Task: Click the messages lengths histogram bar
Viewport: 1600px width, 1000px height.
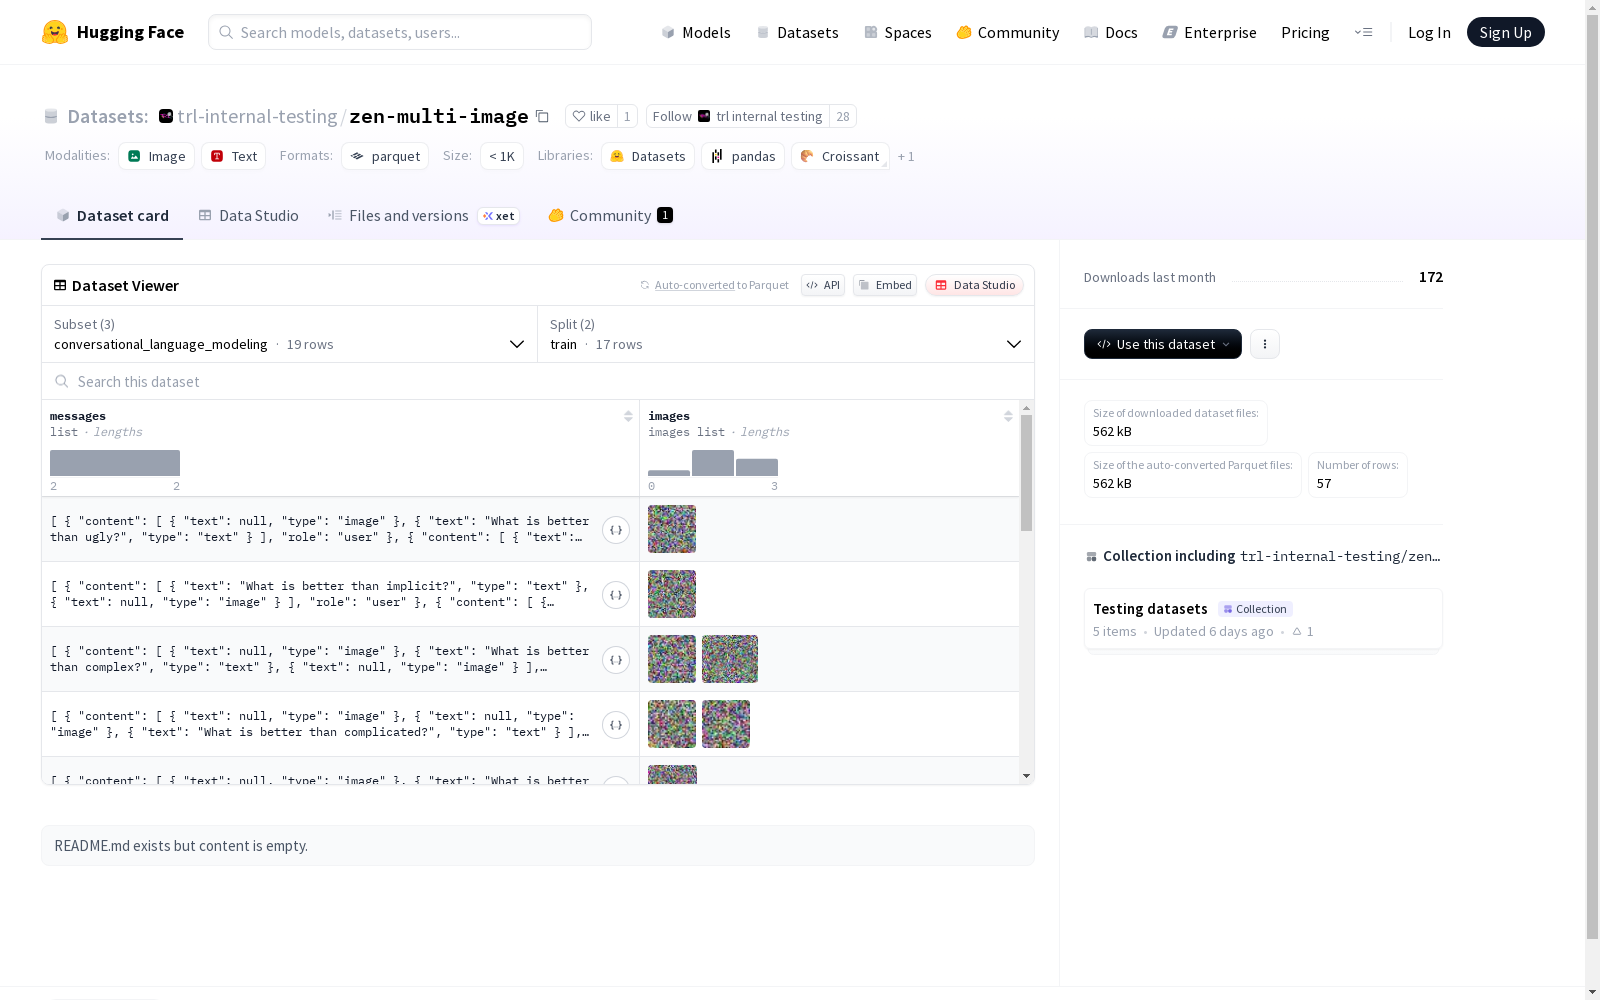Action: click(115, 463)
